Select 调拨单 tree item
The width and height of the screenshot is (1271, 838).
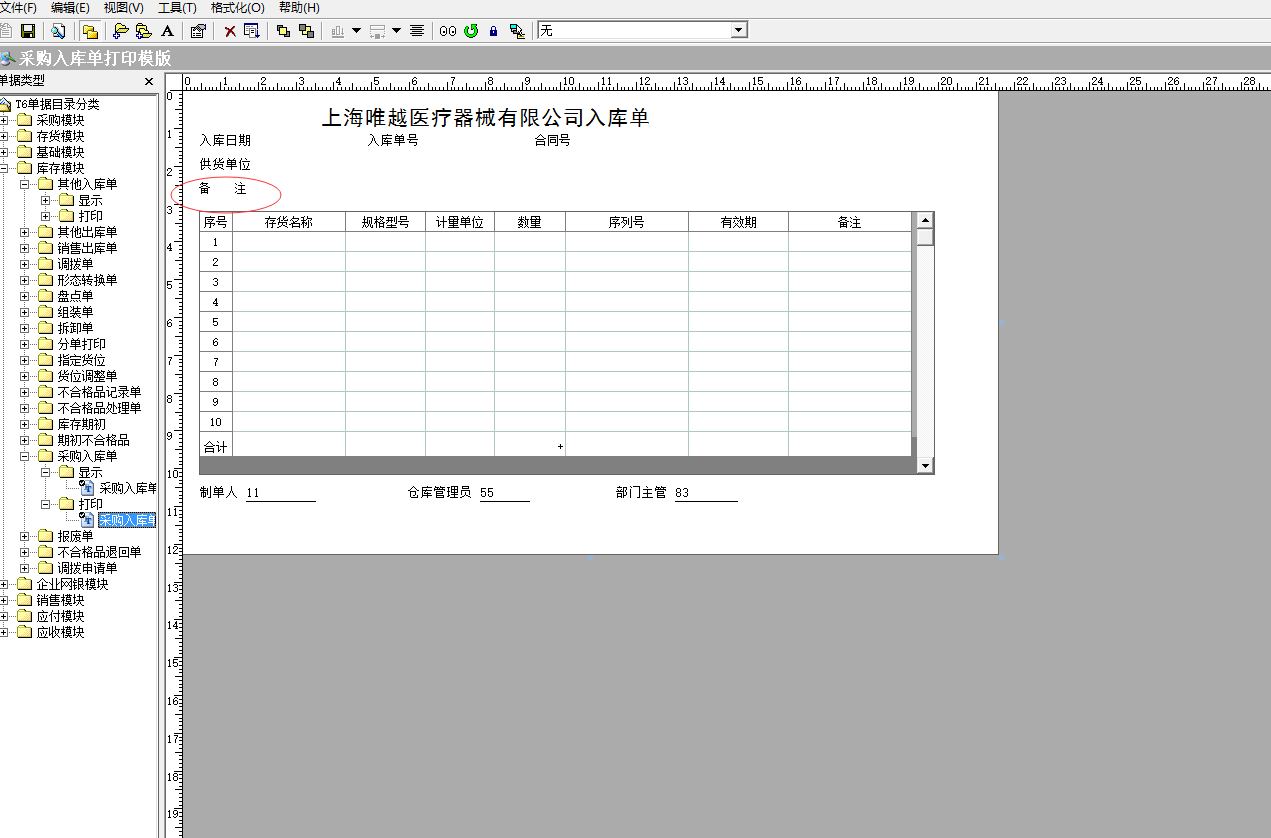pyautogui.click(x=75, y=264)
